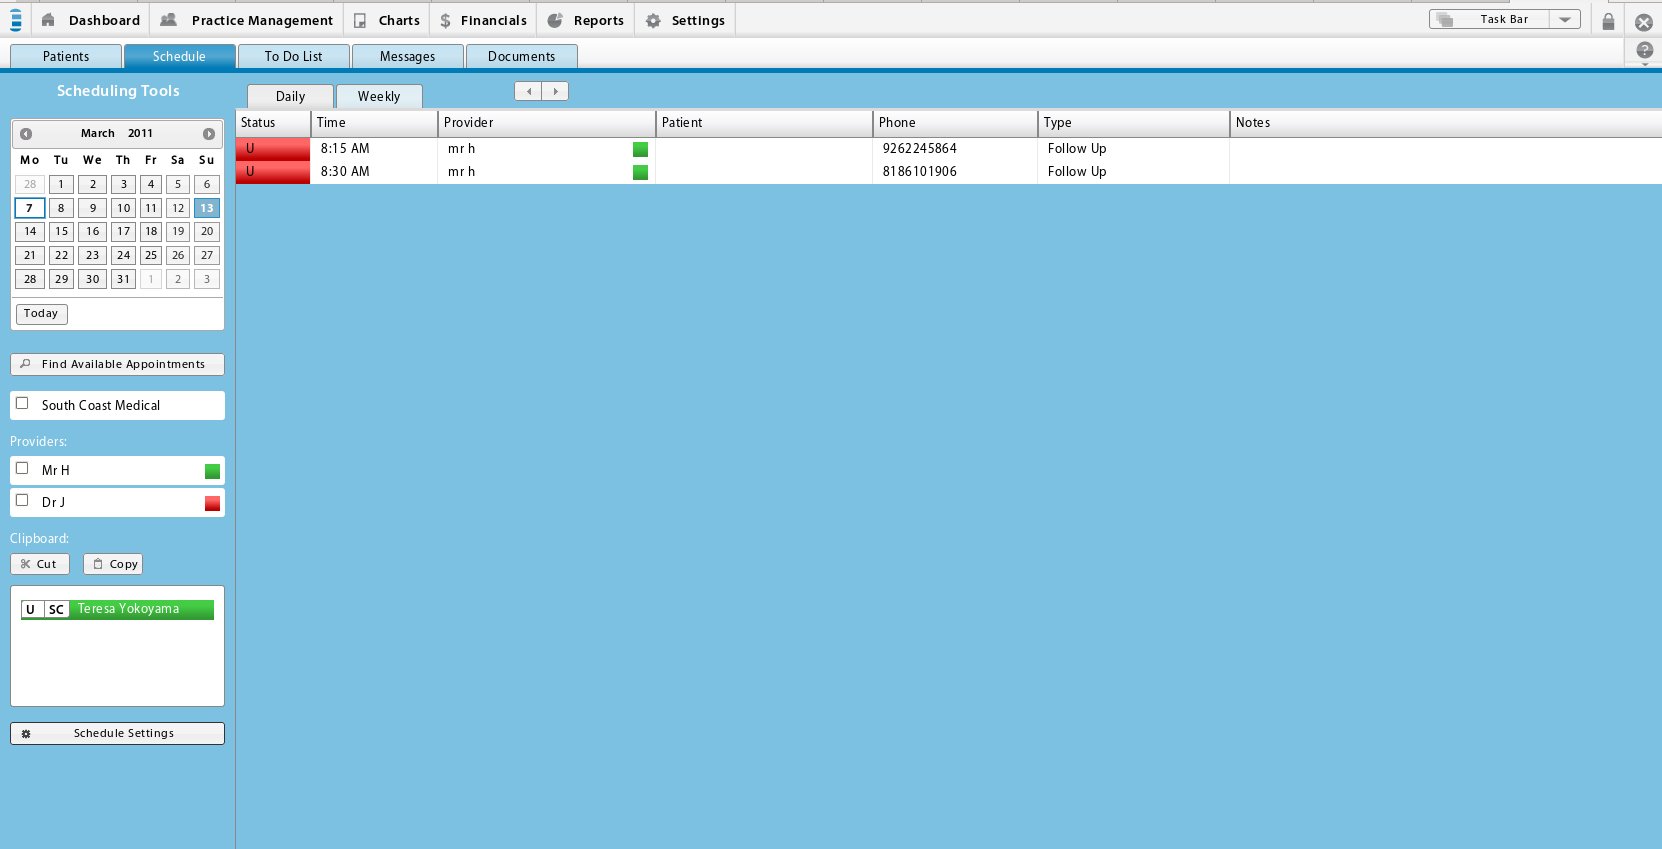Step schedule forward with right arrow
This screenshot has height=849, width=1662.
tap(555, 92)
